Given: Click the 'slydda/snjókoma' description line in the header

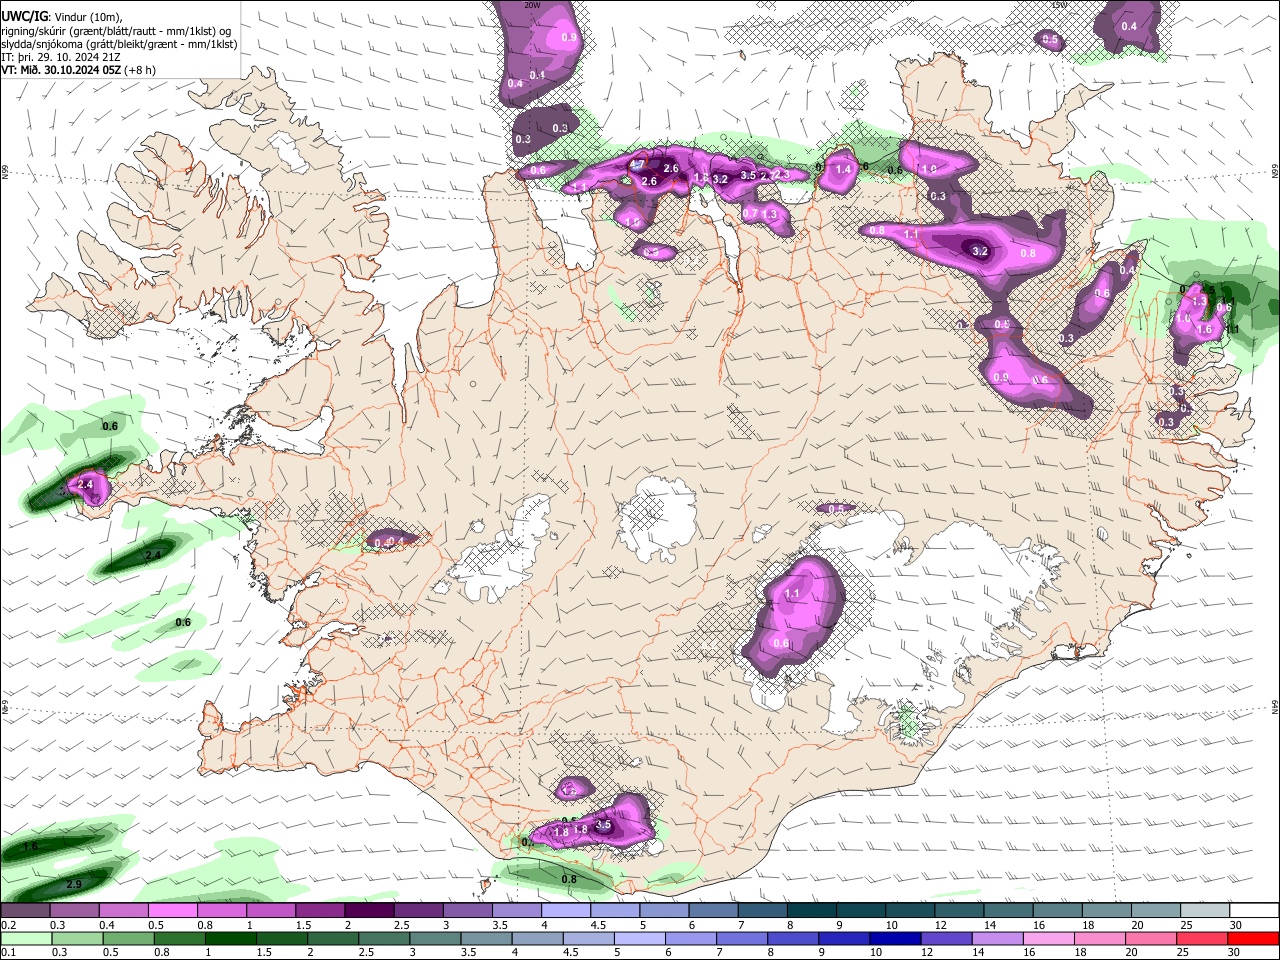Looking at the screenshot, I should [x=119, y=43].
